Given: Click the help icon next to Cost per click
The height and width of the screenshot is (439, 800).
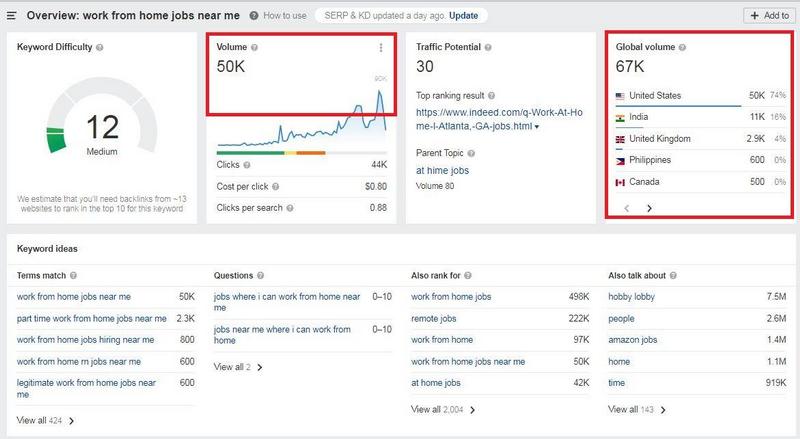Looking at the screenshot, I should click(x=276, y=186).
